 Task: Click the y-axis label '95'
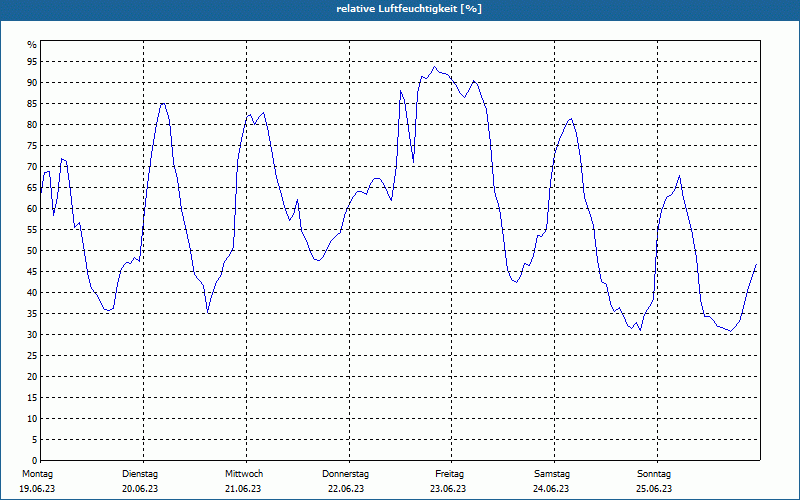click(32, 62)
